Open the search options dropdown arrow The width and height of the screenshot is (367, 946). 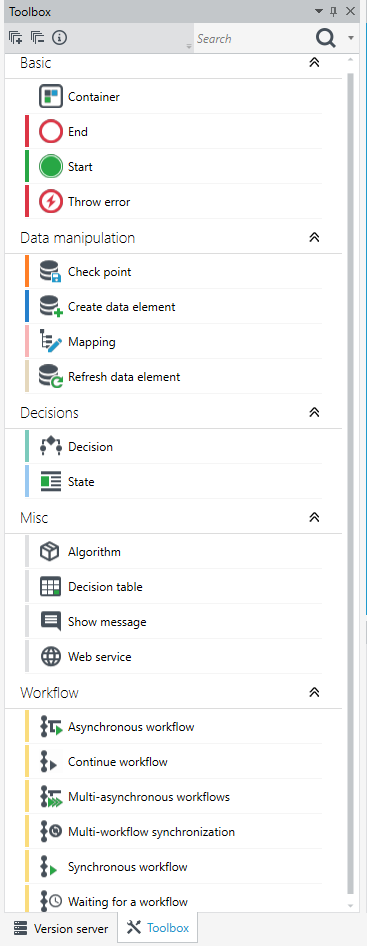351,39
